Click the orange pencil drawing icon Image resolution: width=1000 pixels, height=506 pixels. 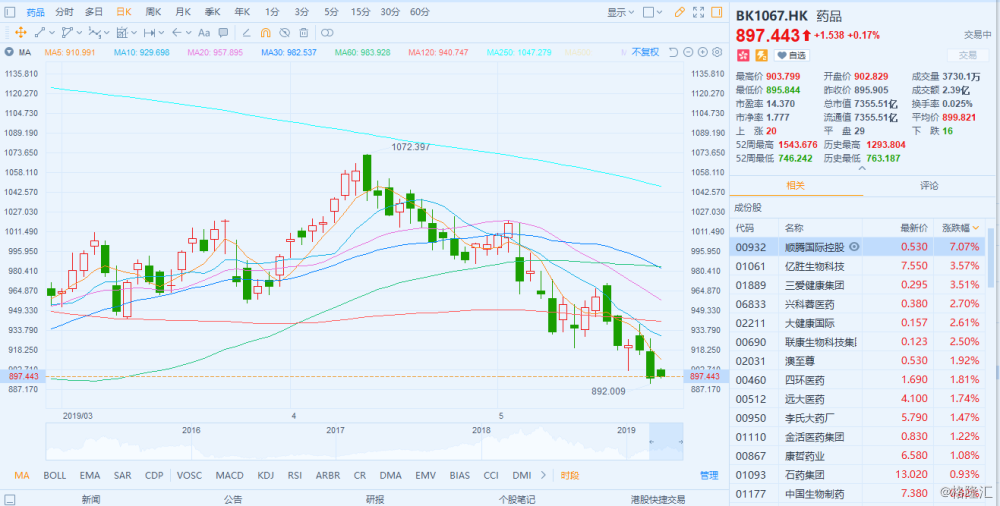[681, 13]
